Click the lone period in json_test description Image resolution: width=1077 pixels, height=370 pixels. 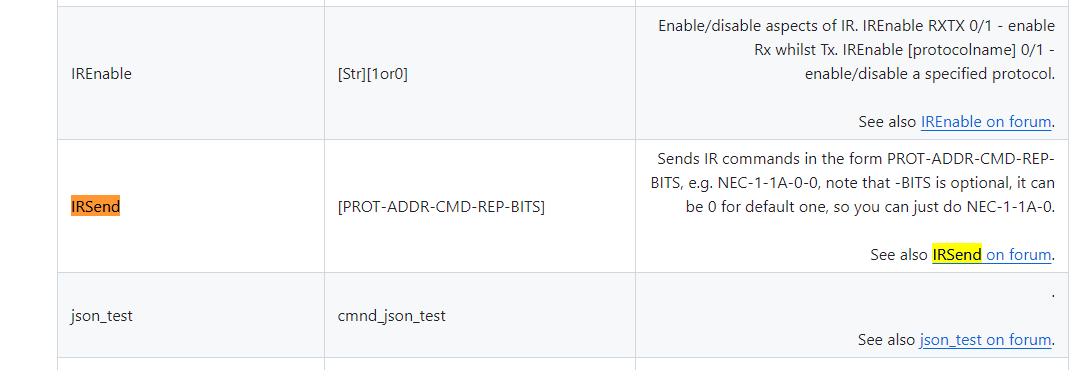click(1053, 295)
